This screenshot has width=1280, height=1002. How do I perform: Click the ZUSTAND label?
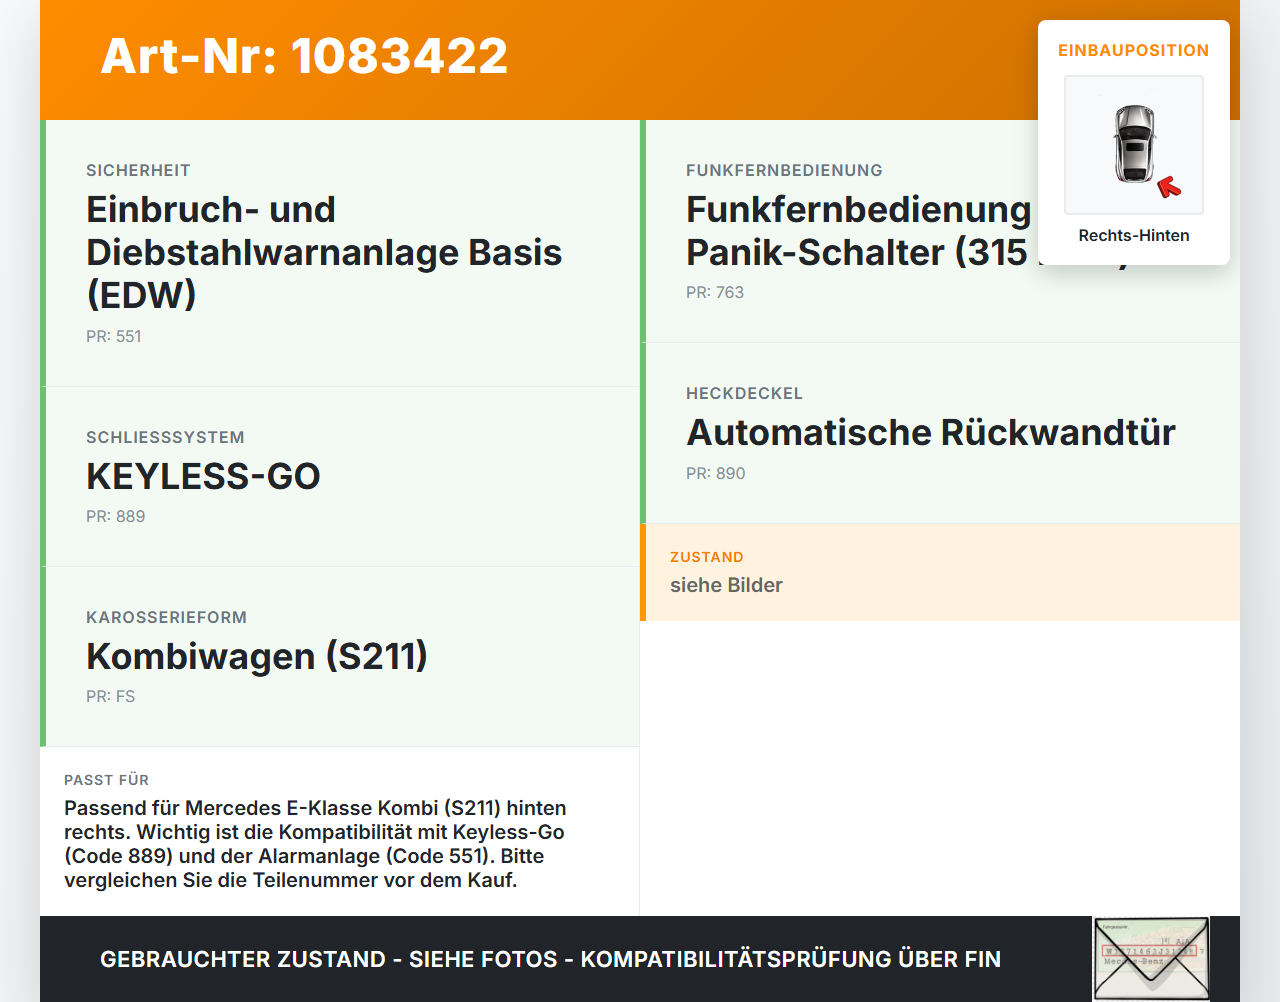(x=707, y=558)
